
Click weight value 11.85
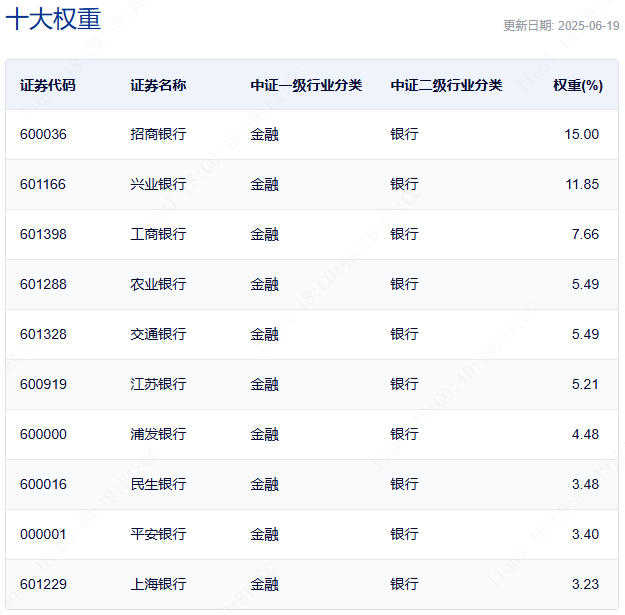click(x=582, y=184)
